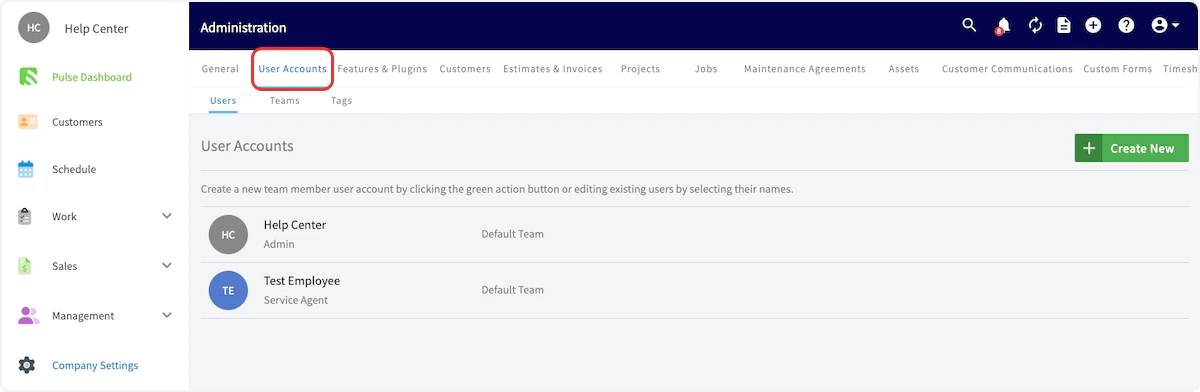
Task: Open the notifications bell icon
Action: point(1002,26)
